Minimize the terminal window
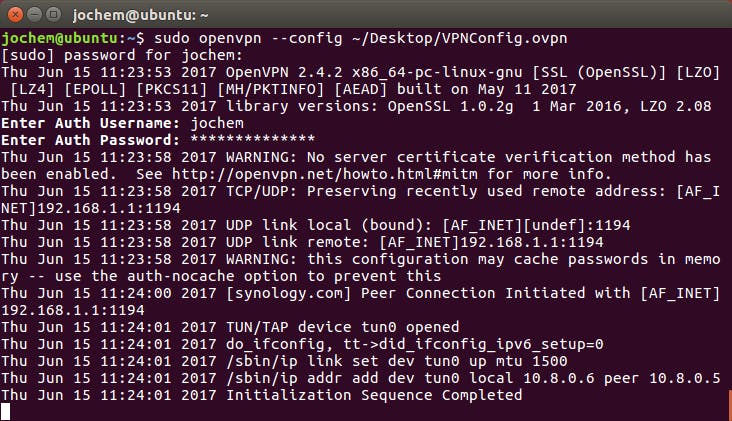 33,16
